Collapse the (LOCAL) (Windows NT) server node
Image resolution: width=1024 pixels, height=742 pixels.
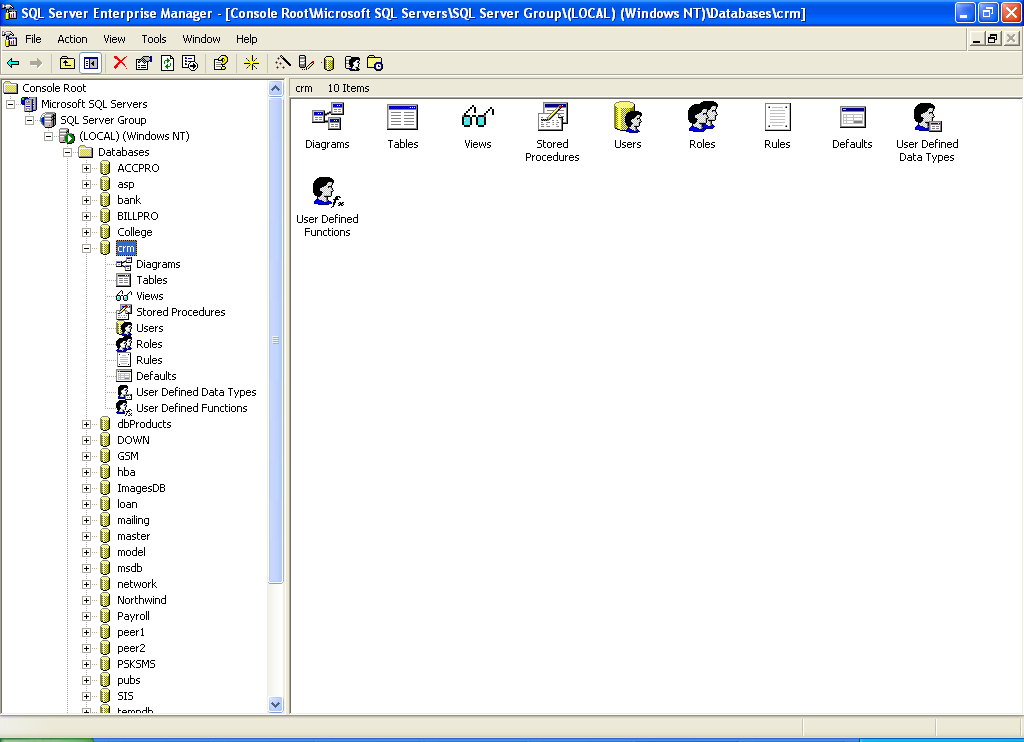[48, 136]
